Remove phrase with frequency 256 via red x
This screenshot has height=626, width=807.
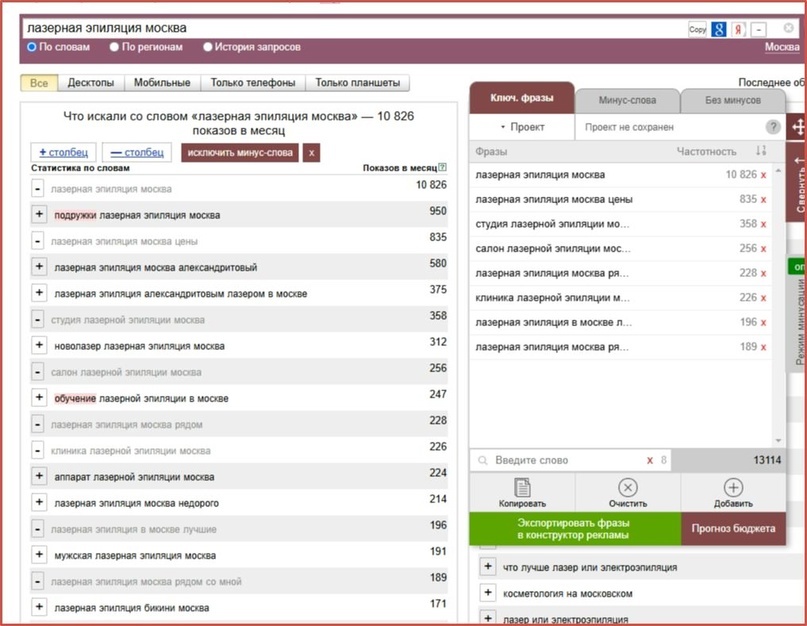(763, 249)
